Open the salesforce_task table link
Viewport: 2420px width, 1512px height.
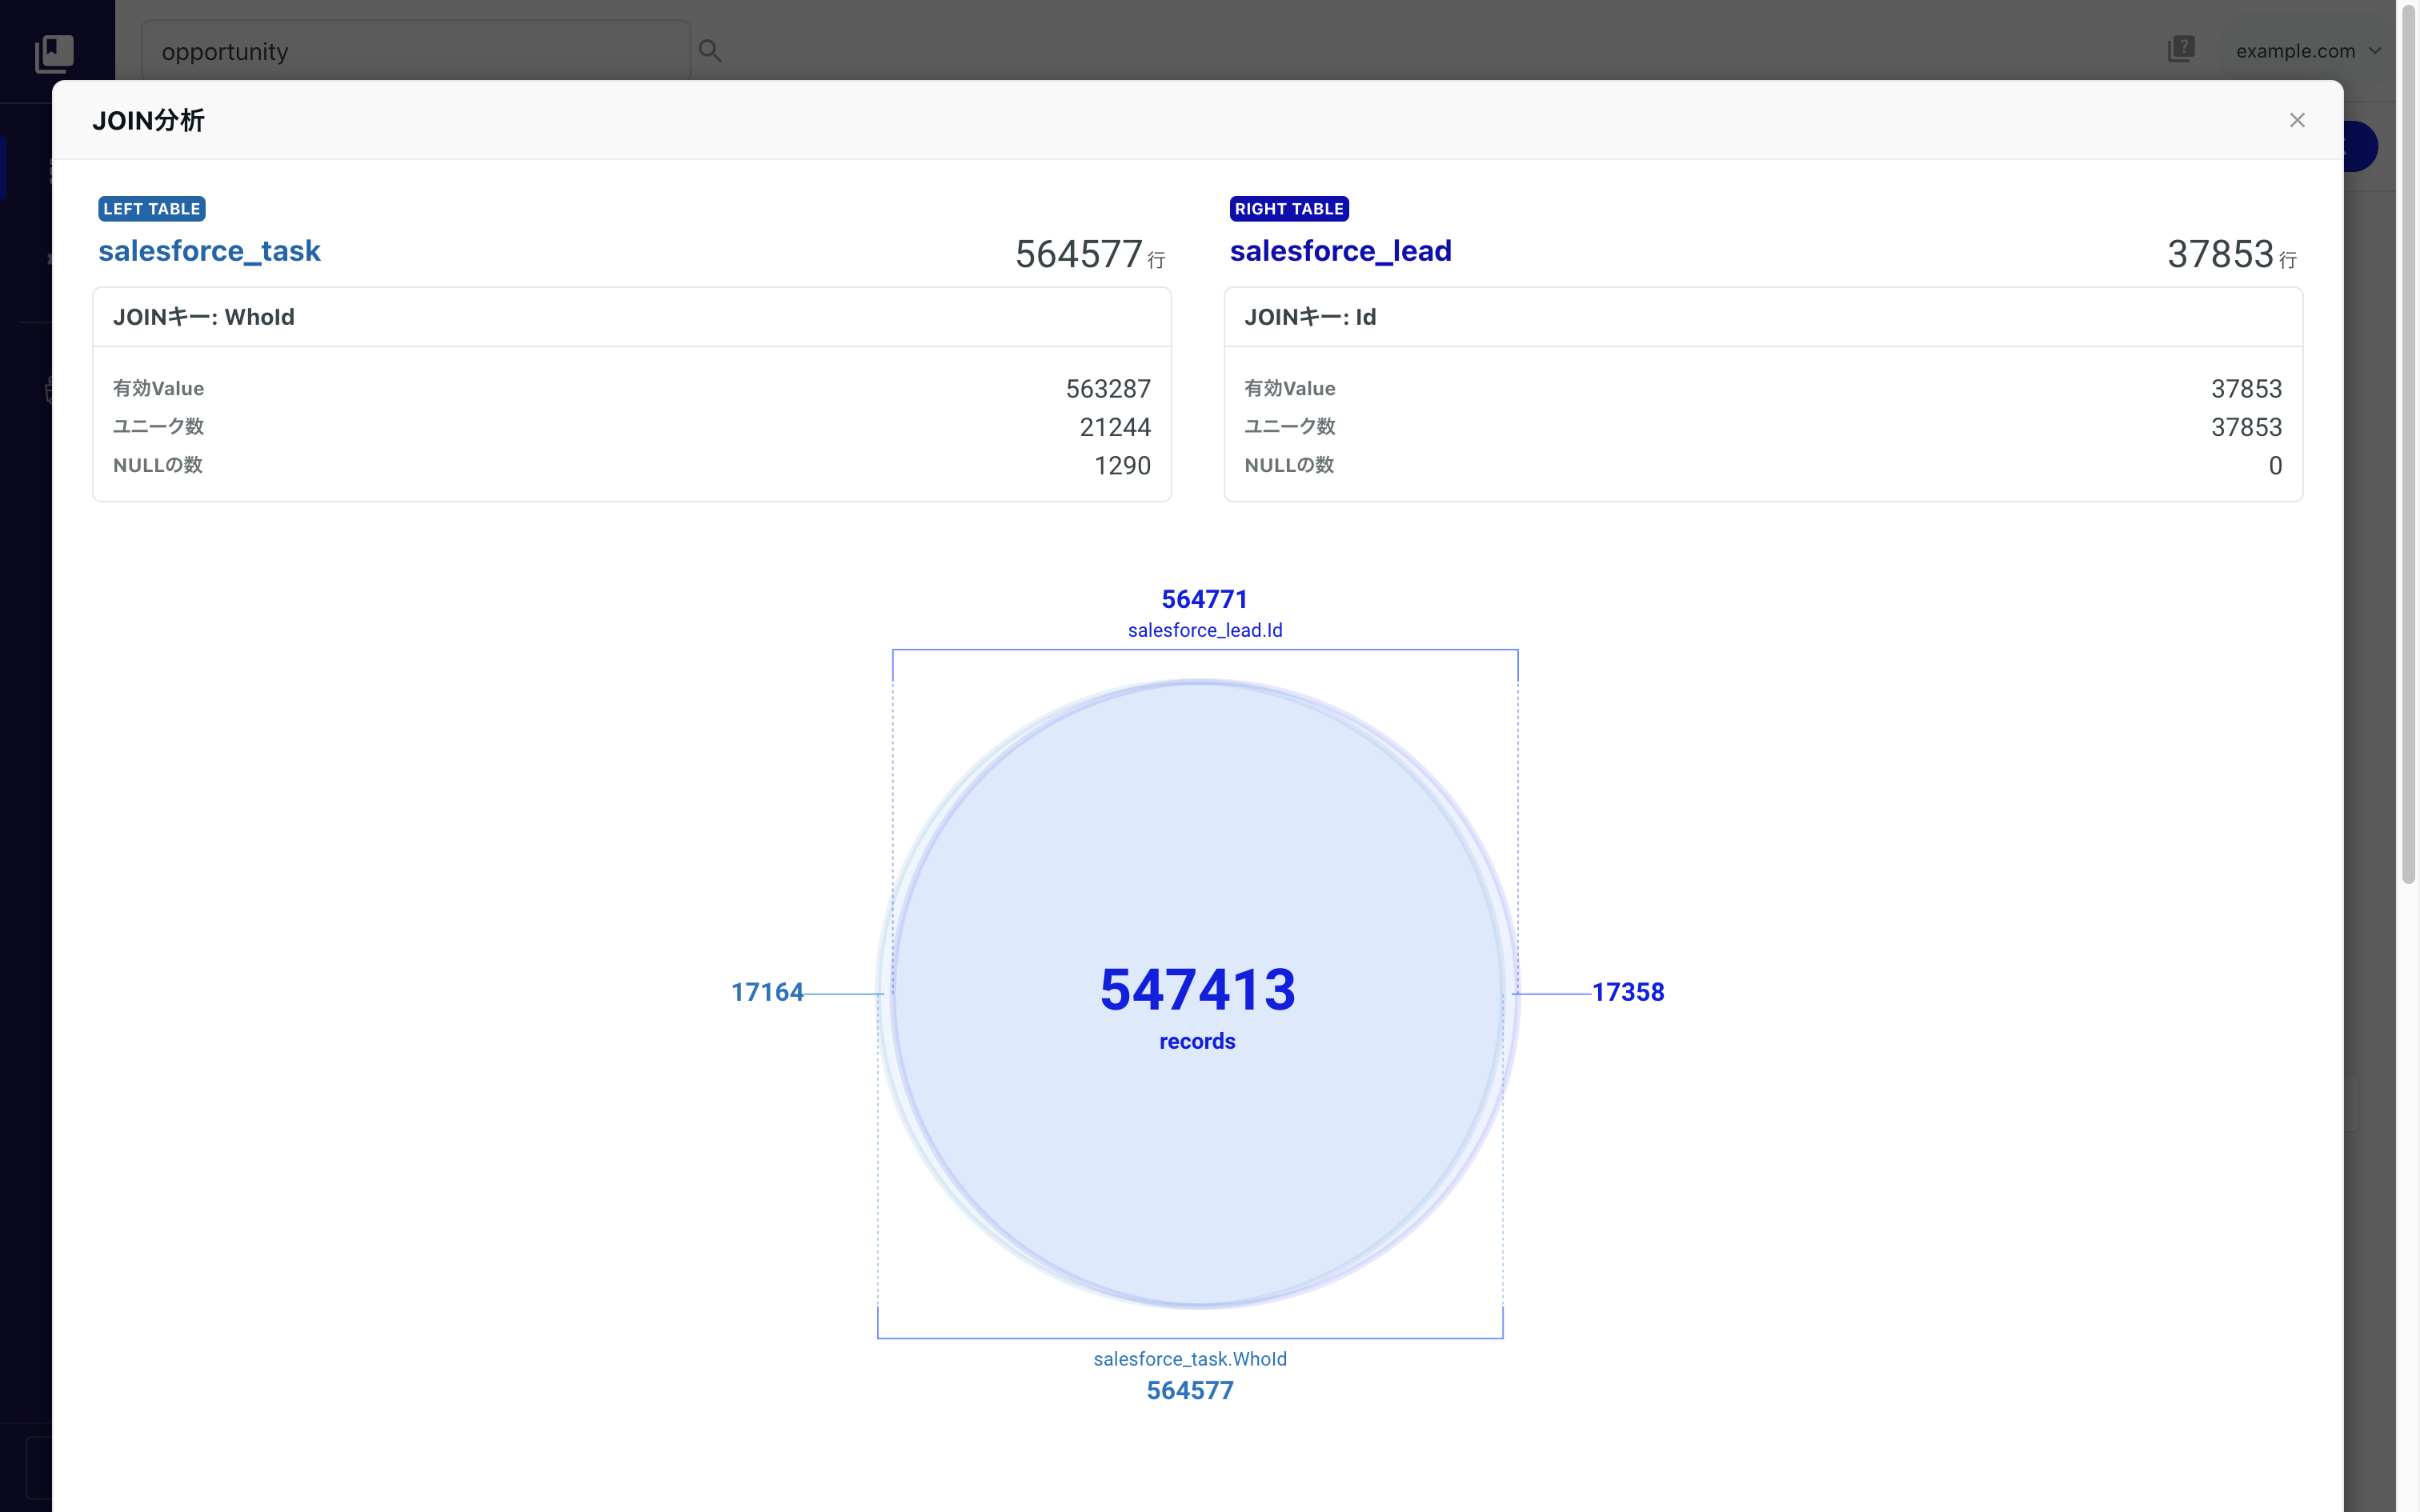[x=209, y=250]
